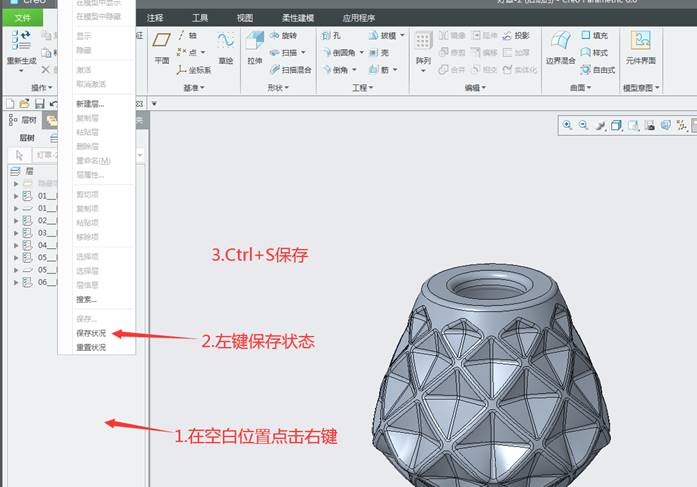Screen dimensions: 697x487
Task: Click the zoom out icon in the view toolbar
Action: [584, 125]
